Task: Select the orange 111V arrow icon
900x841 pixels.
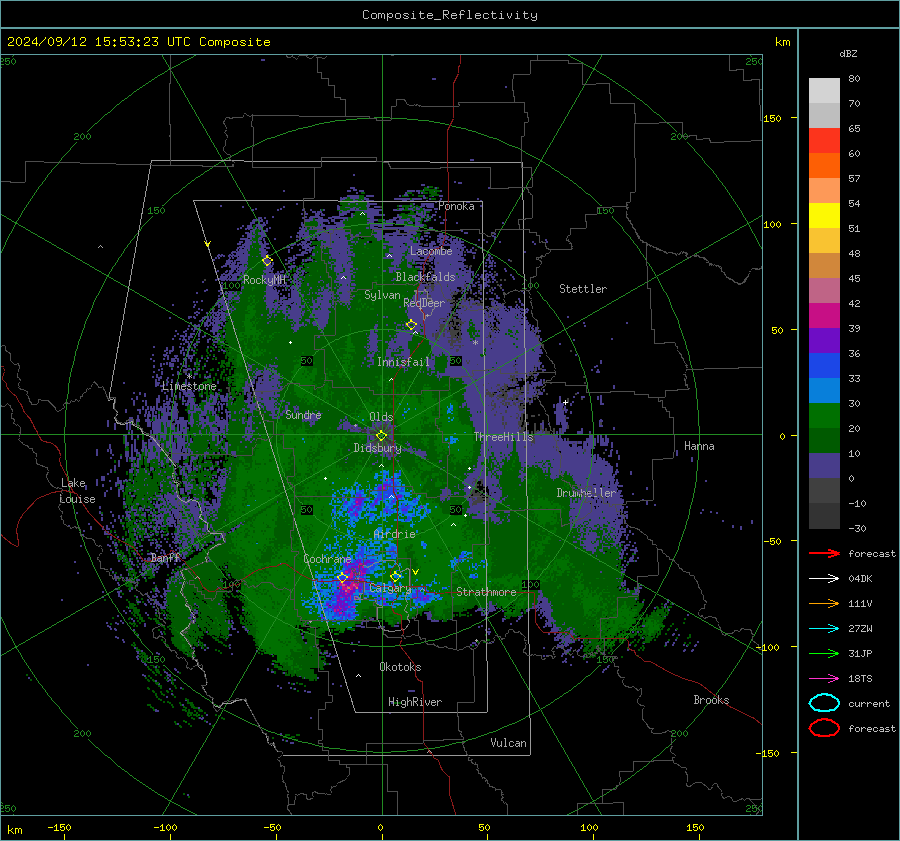Action: (824, 603)
